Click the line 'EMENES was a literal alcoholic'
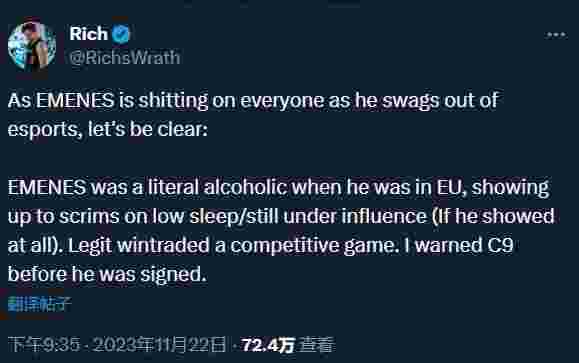The width and height of the screenshot is (579, 363). pyautogui.click(x=278, y=187)
